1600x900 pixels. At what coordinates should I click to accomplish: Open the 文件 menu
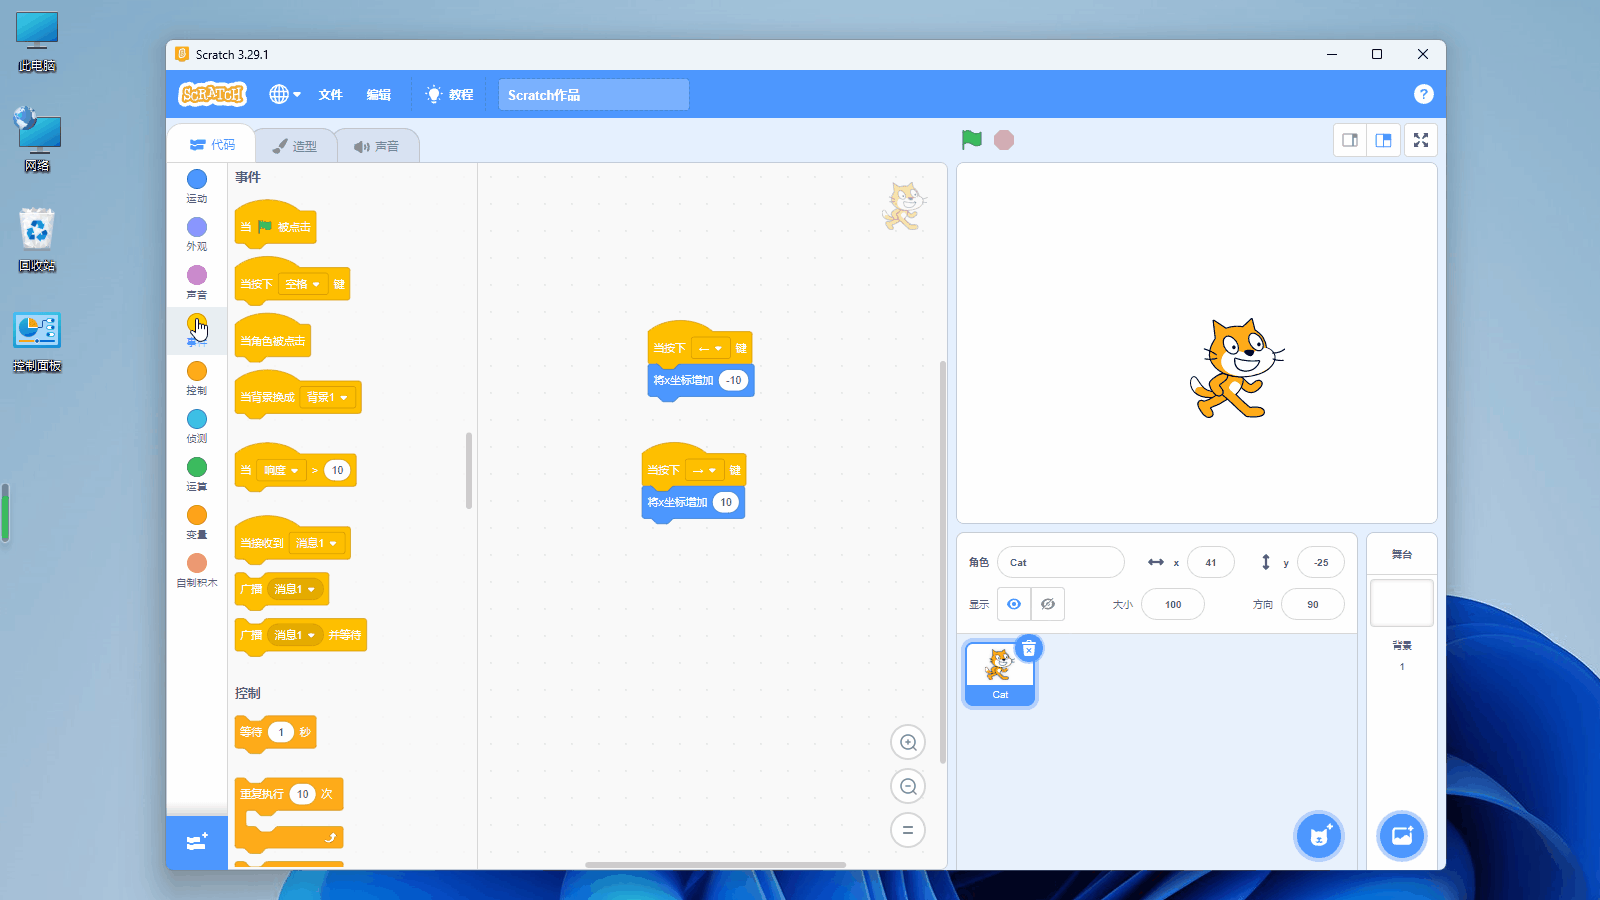330,94
